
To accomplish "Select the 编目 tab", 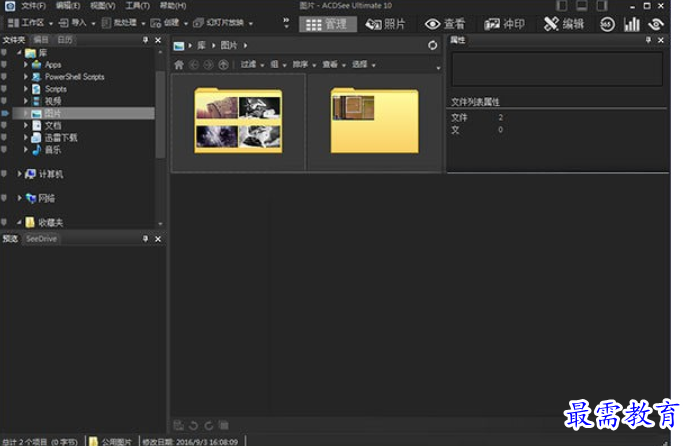I will 41,40.
